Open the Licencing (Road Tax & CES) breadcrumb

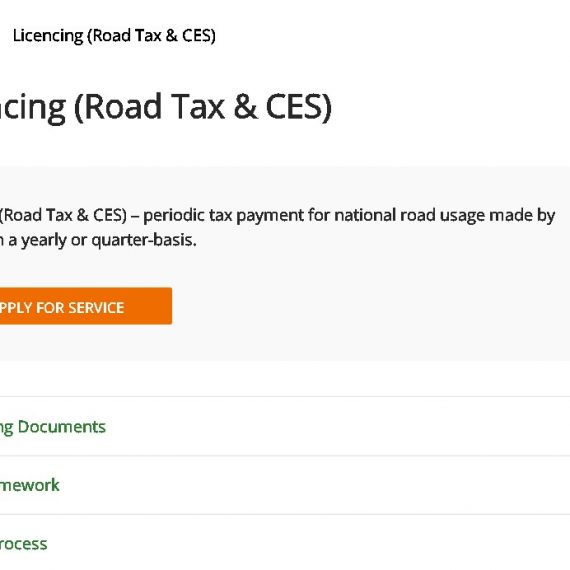[114, 36]
